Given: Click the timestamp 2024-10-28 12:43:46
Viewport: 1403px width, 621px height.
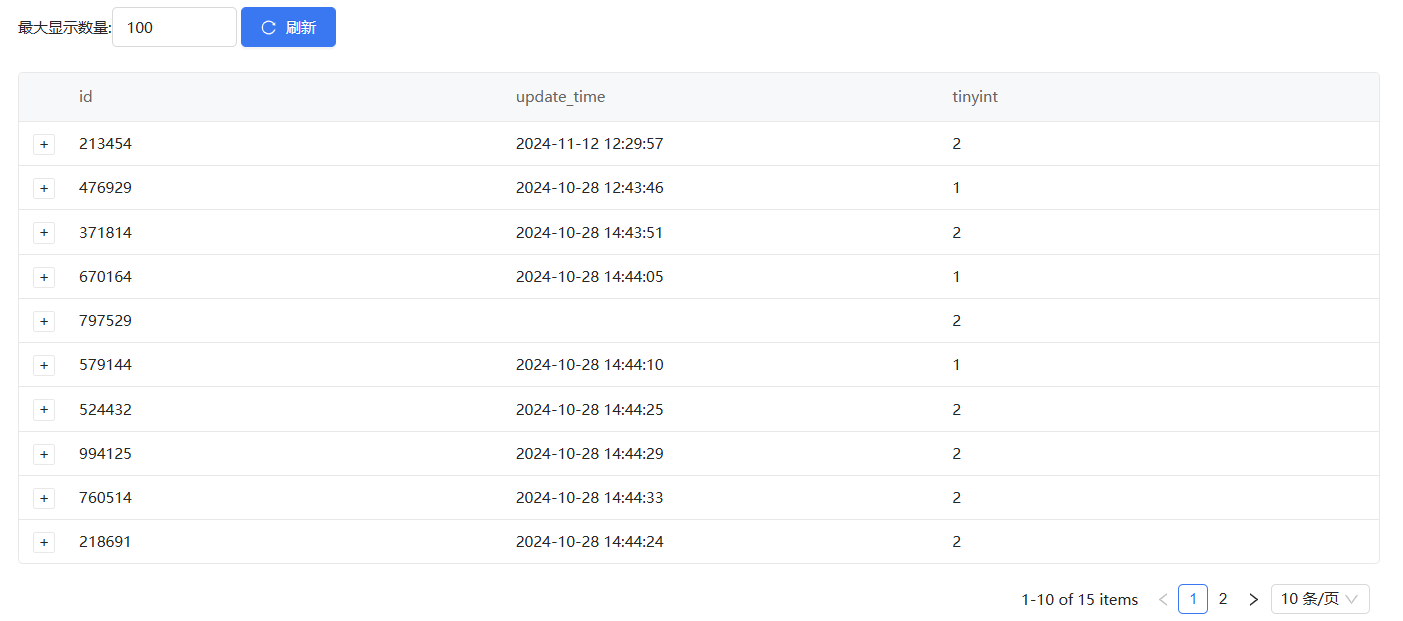Looking at the screenshot, I should pyautogui.click(x=590, y=188).
